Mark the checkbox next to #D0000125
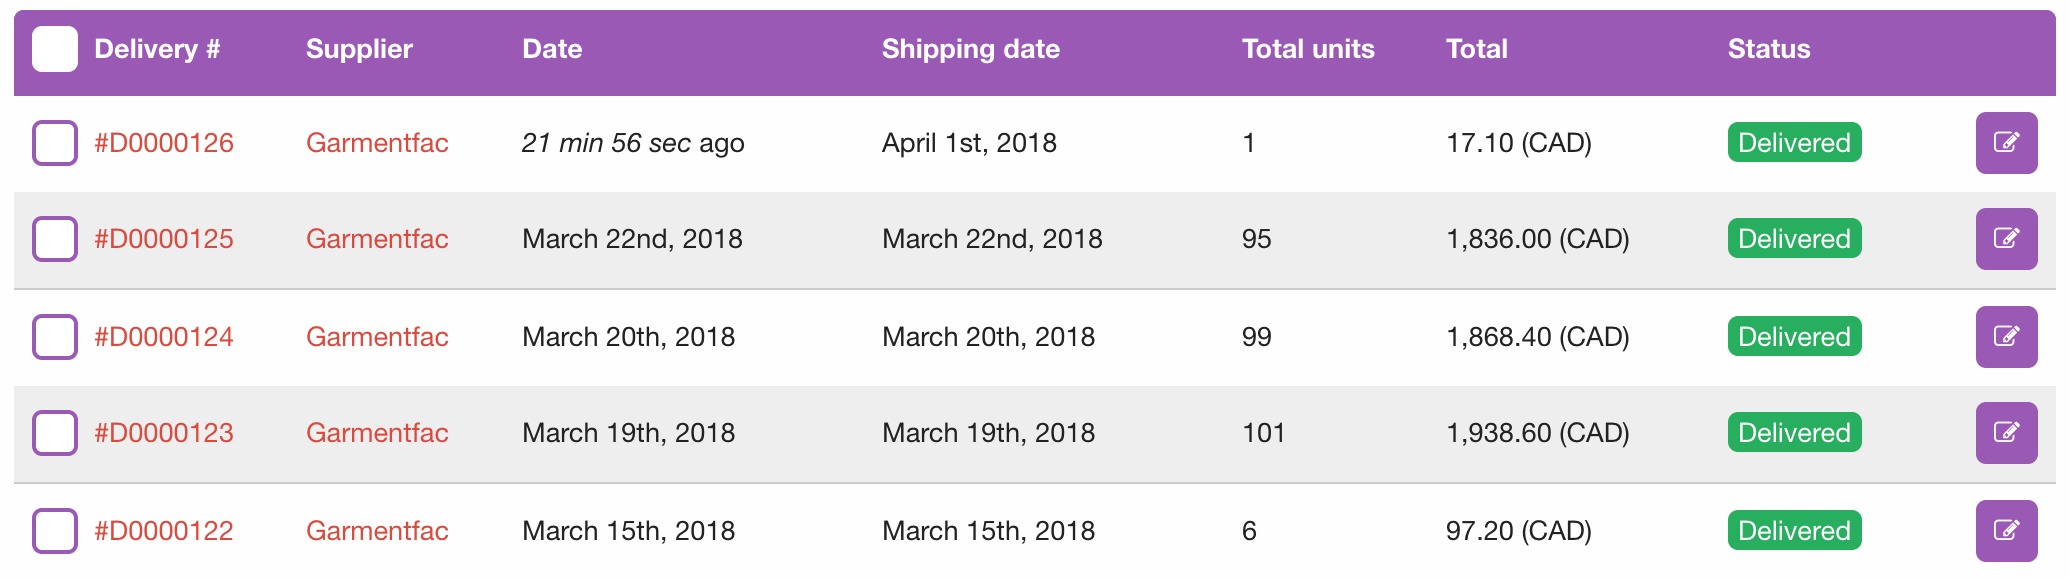This screenshot has height=578, width=2070. coord(55,239)
